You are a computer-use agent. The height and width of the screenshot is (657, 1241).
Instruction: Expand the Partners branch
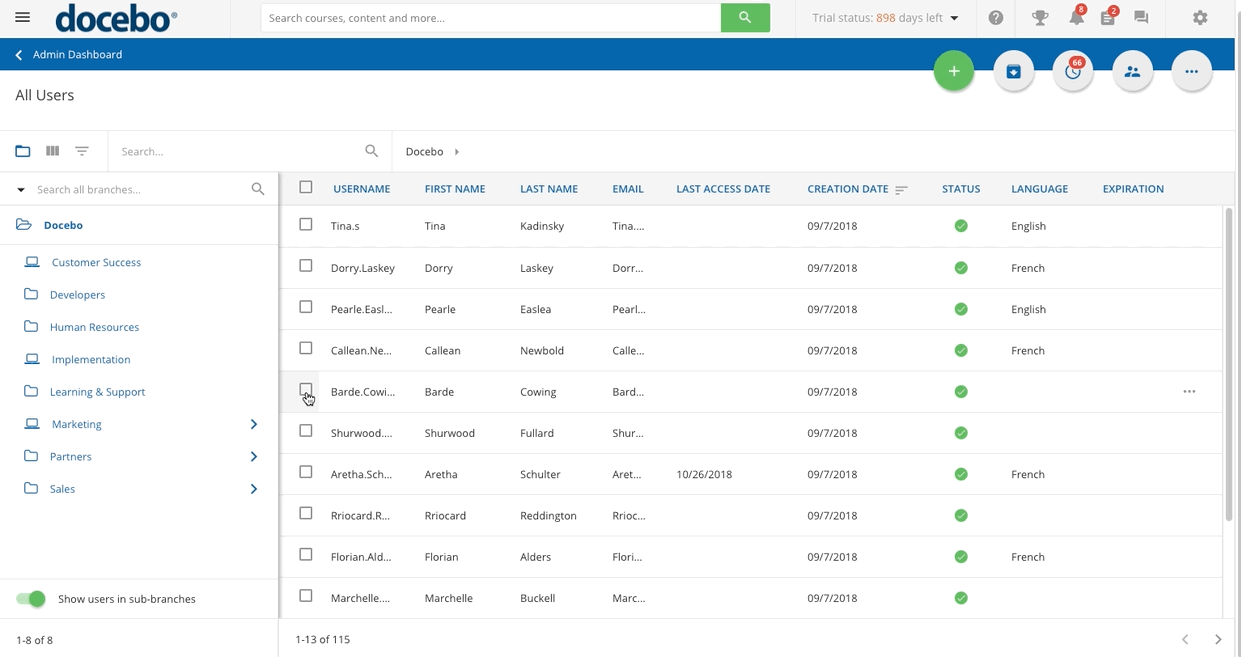(254, 457)
